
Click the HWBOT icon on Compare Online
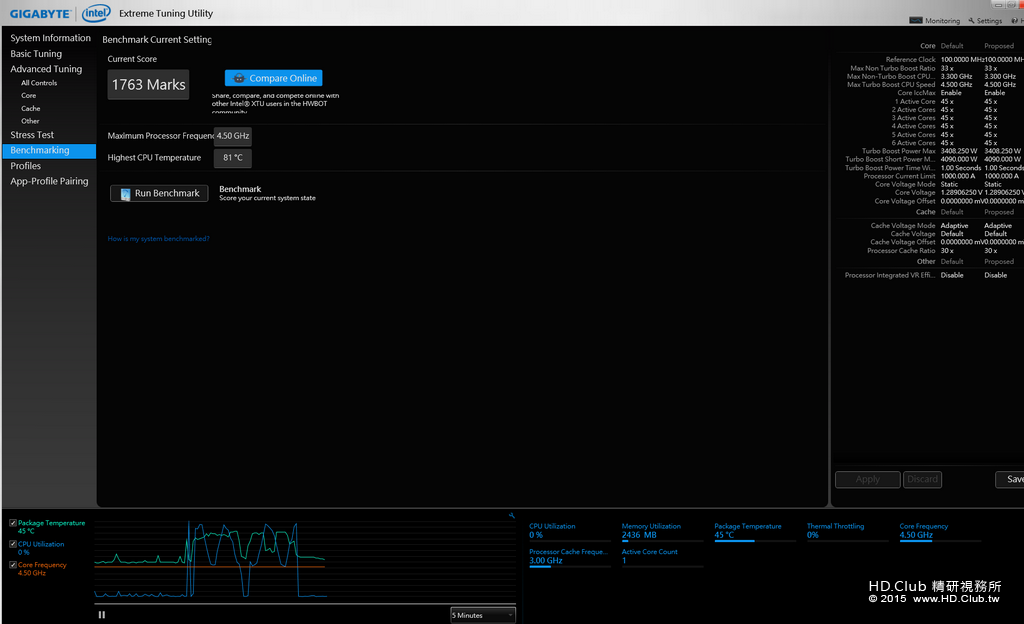(239, 78)
